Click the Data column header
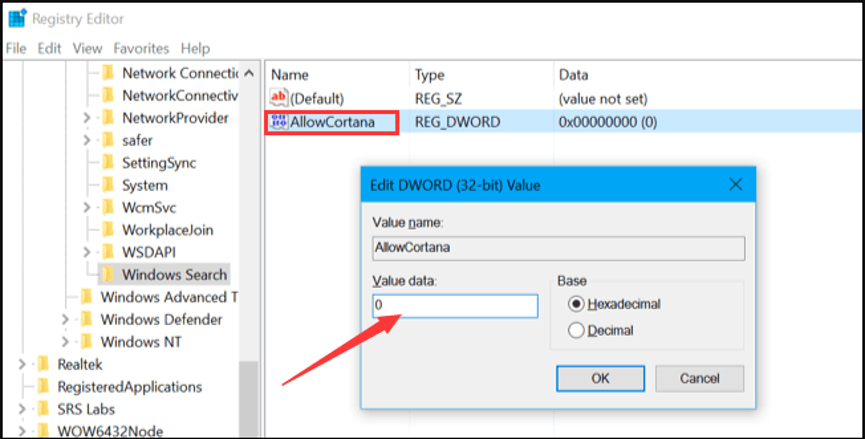865x439 pixels. pos(573,74)
